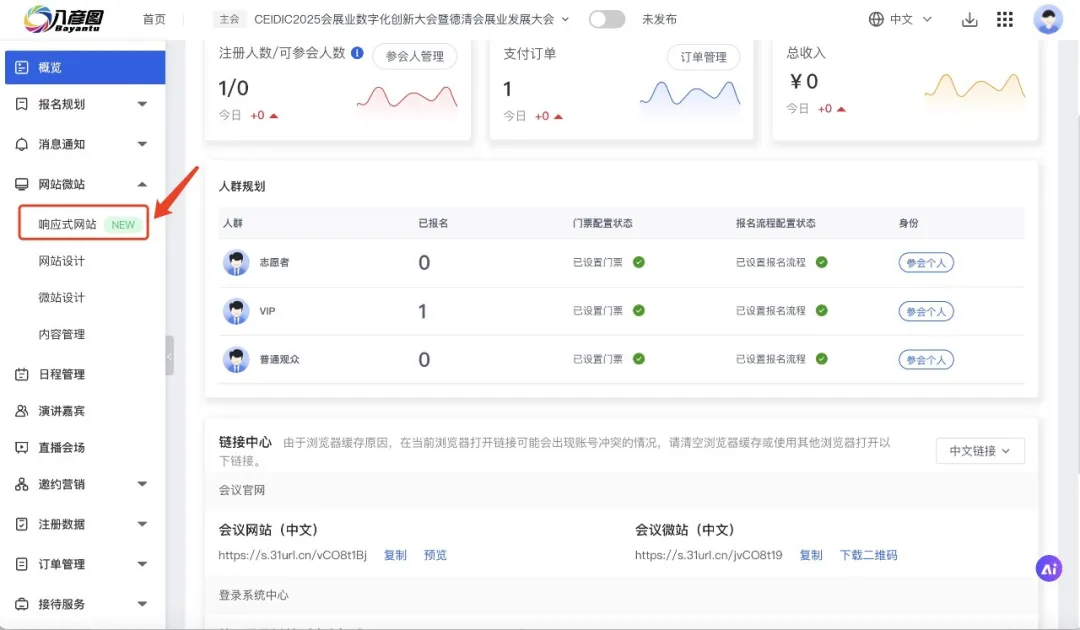Open the apps grid icon
The width and height of the screenshot is (1080, 630).
pos(1005,20)
